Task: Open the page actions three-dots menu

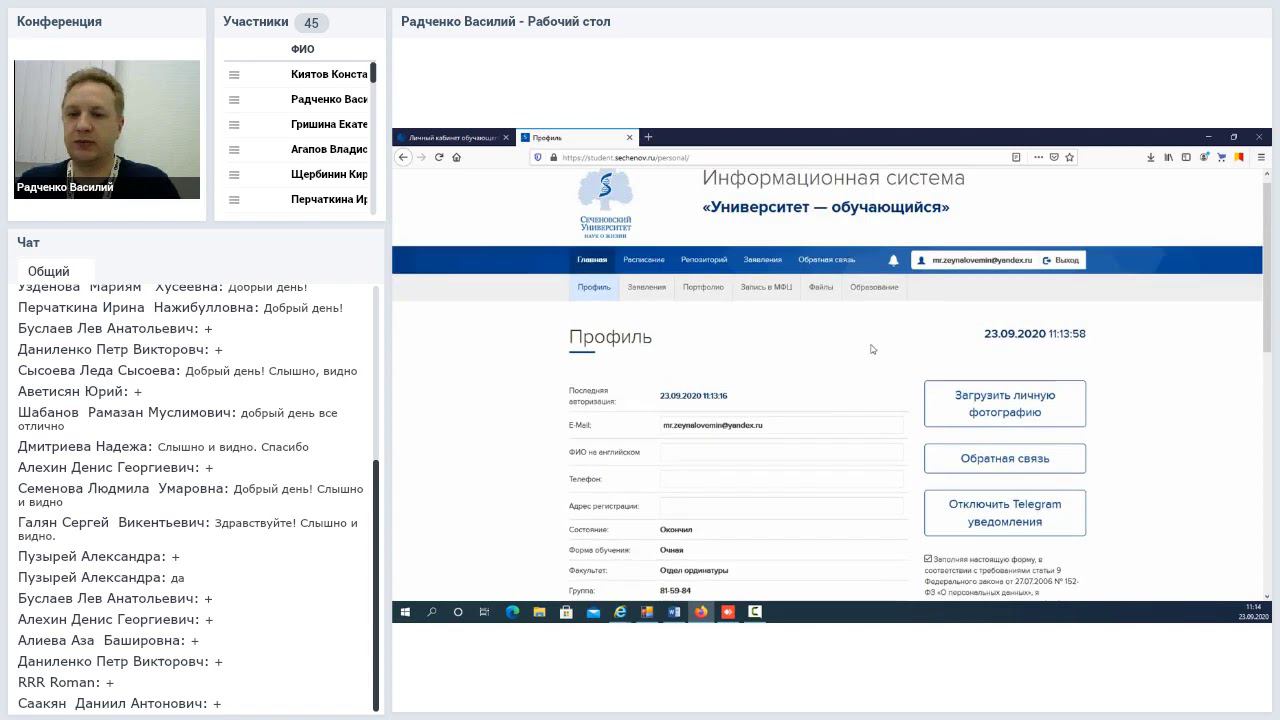Action: pyautogui.click(x=1038, y=157)
